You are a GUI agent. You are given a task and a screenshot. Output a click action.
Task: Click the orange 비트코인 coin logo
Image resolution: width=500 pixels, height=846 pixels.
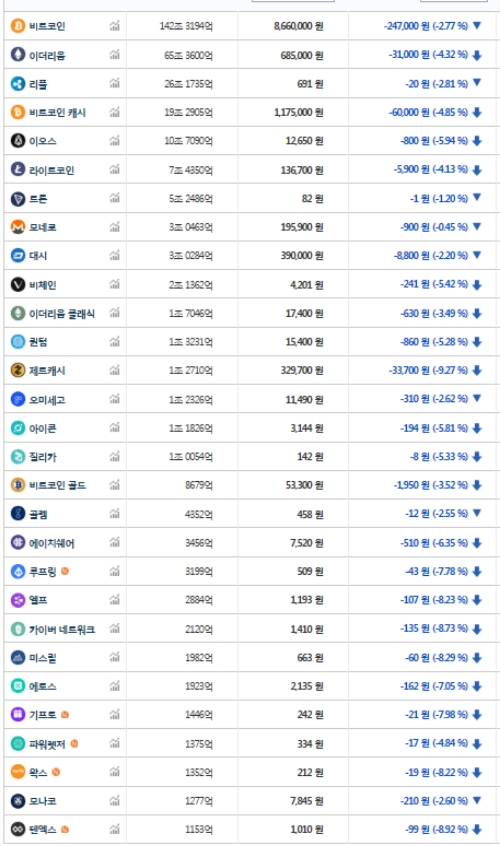tap(18, 25)
